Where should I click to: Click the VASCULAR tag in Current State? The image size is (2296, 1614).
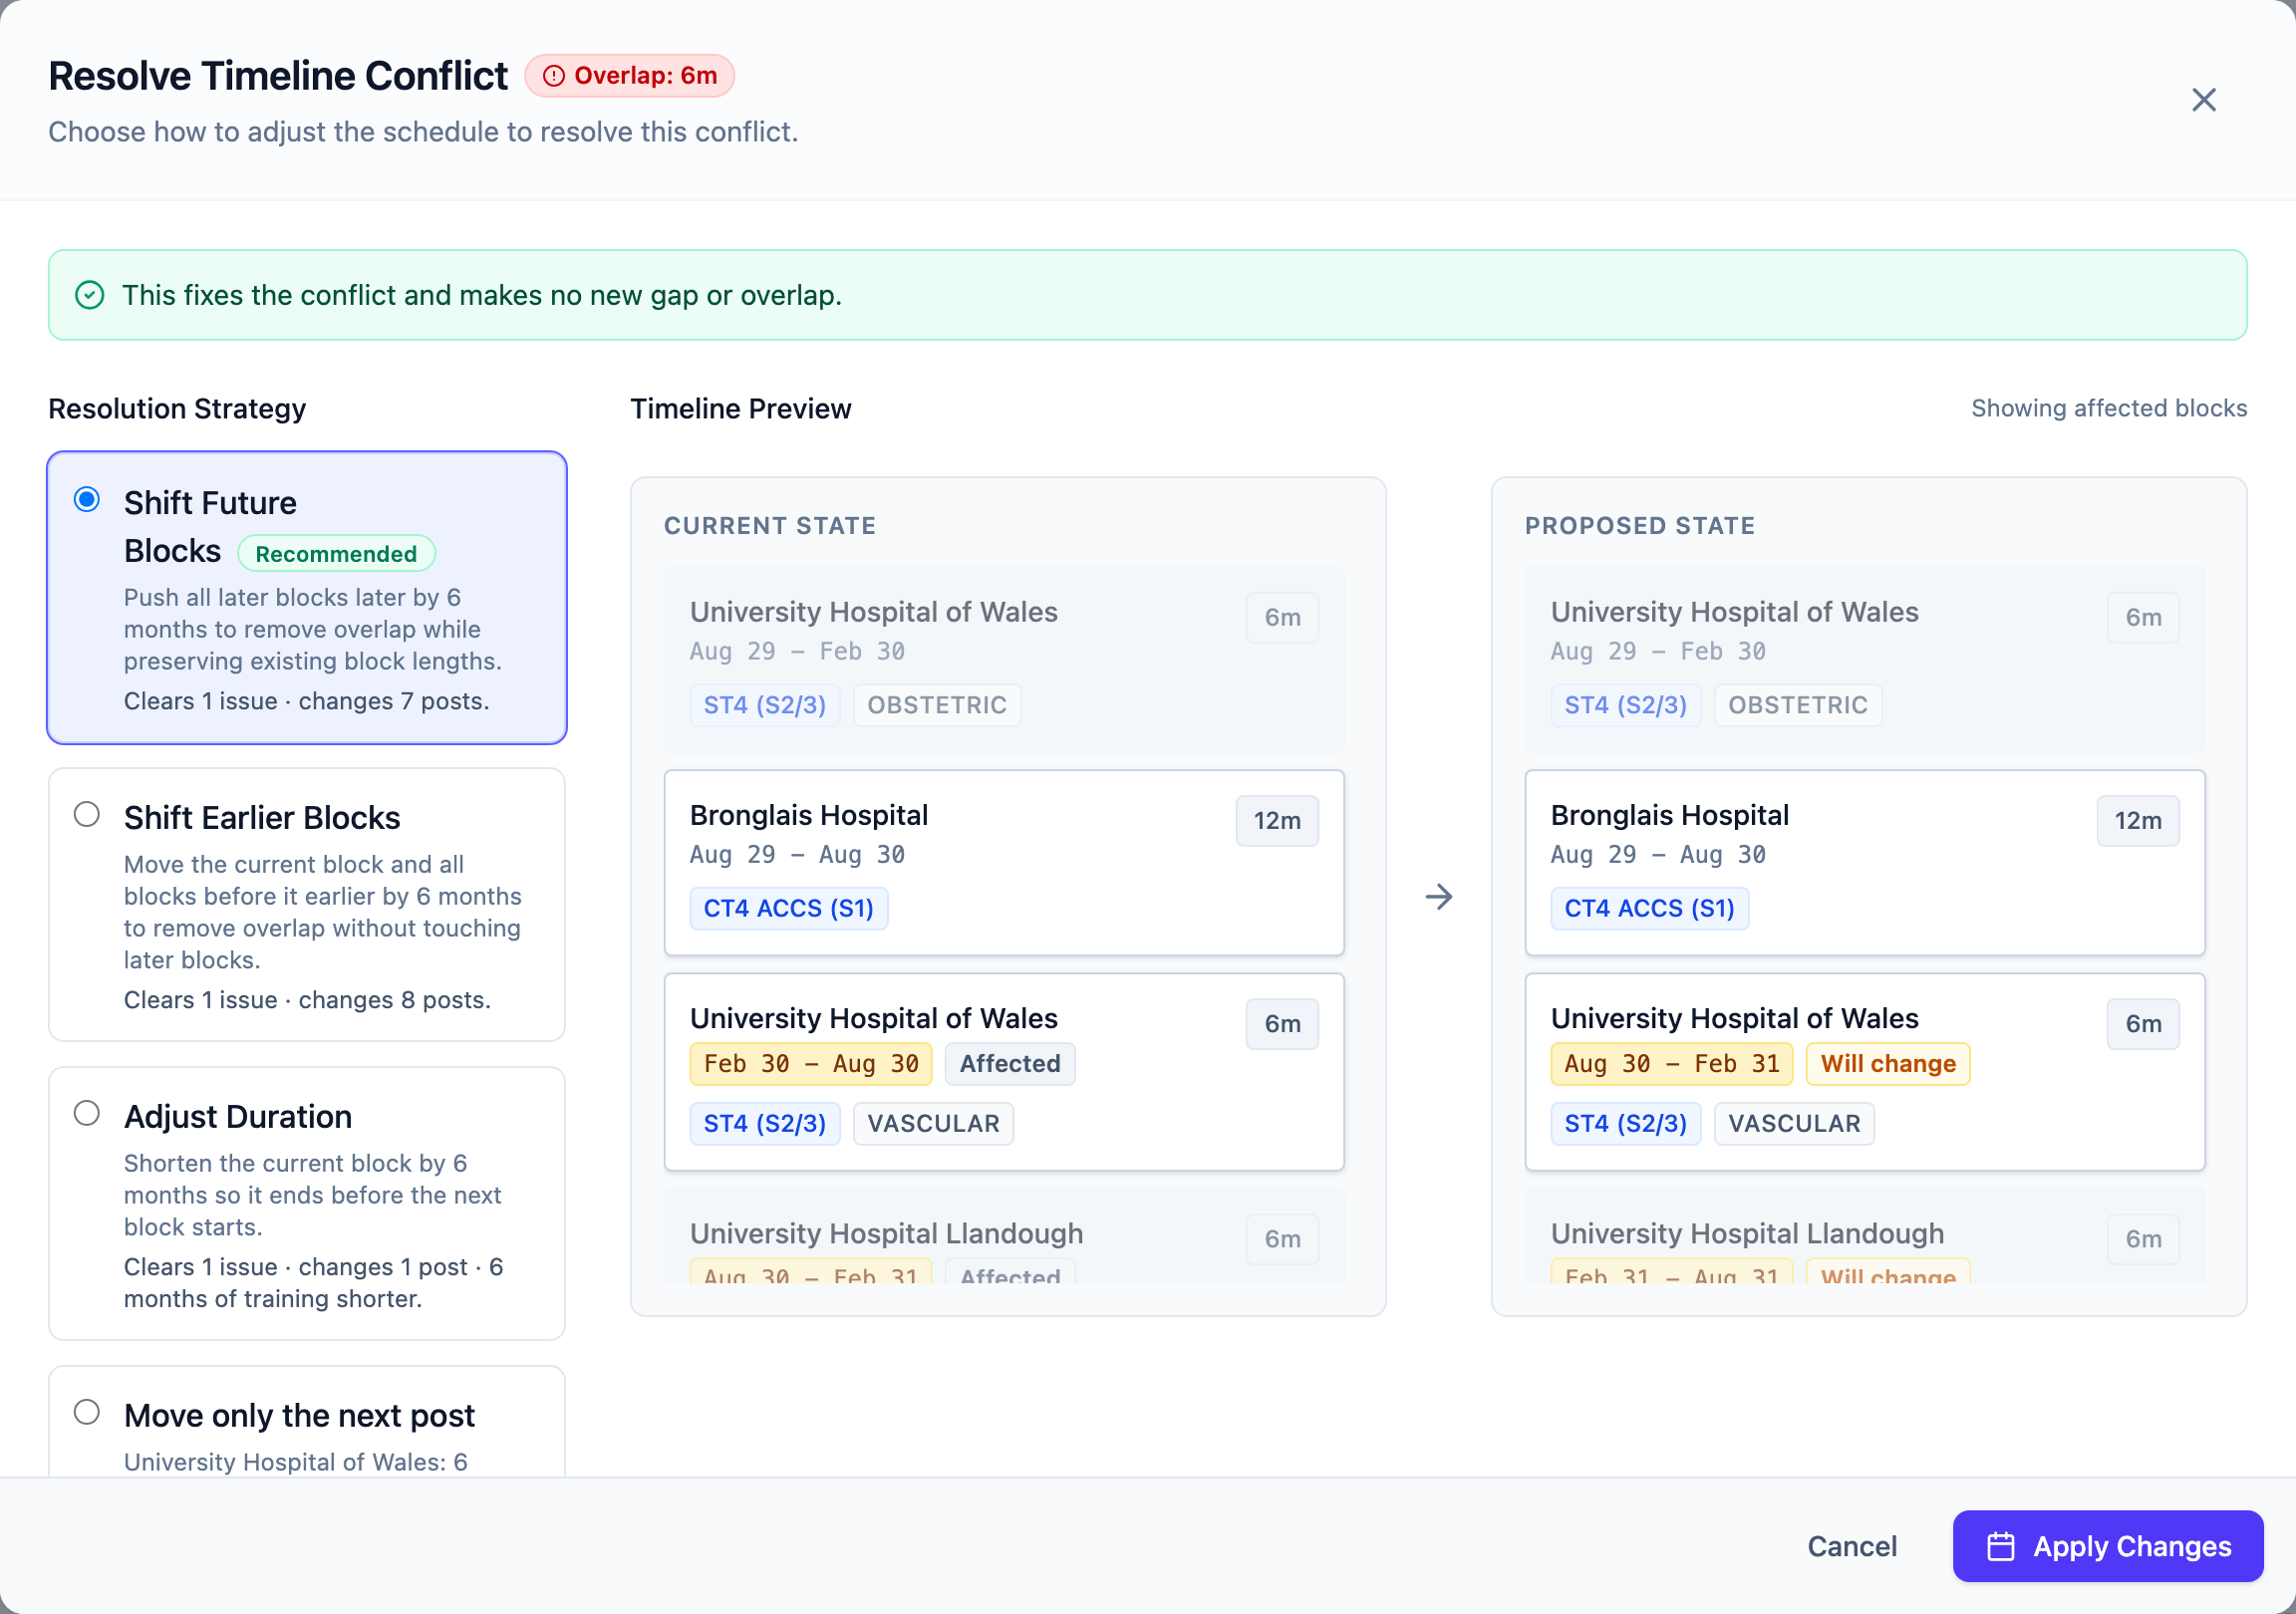point(933,1124)
